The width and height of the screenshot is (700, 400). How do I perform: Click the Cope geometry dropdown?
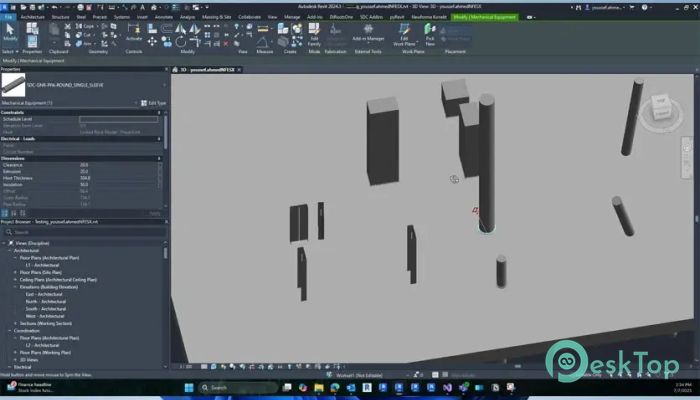click(85, 26)
